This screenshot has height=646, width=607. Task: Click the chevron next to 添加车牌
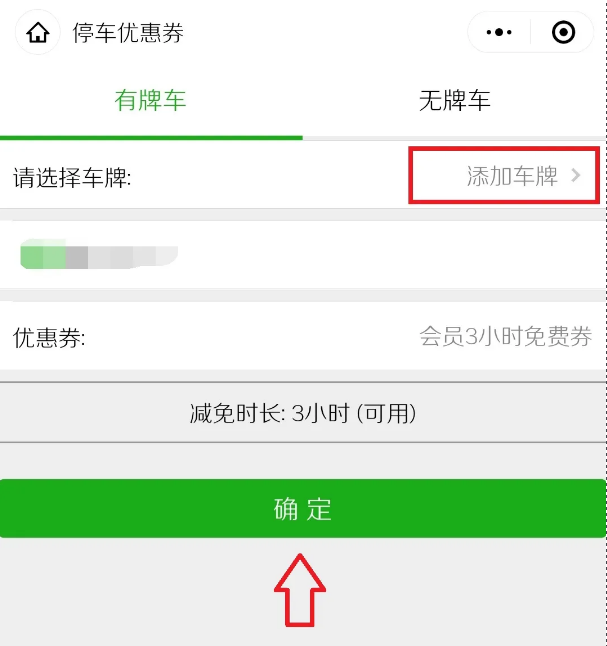[576, 176]
